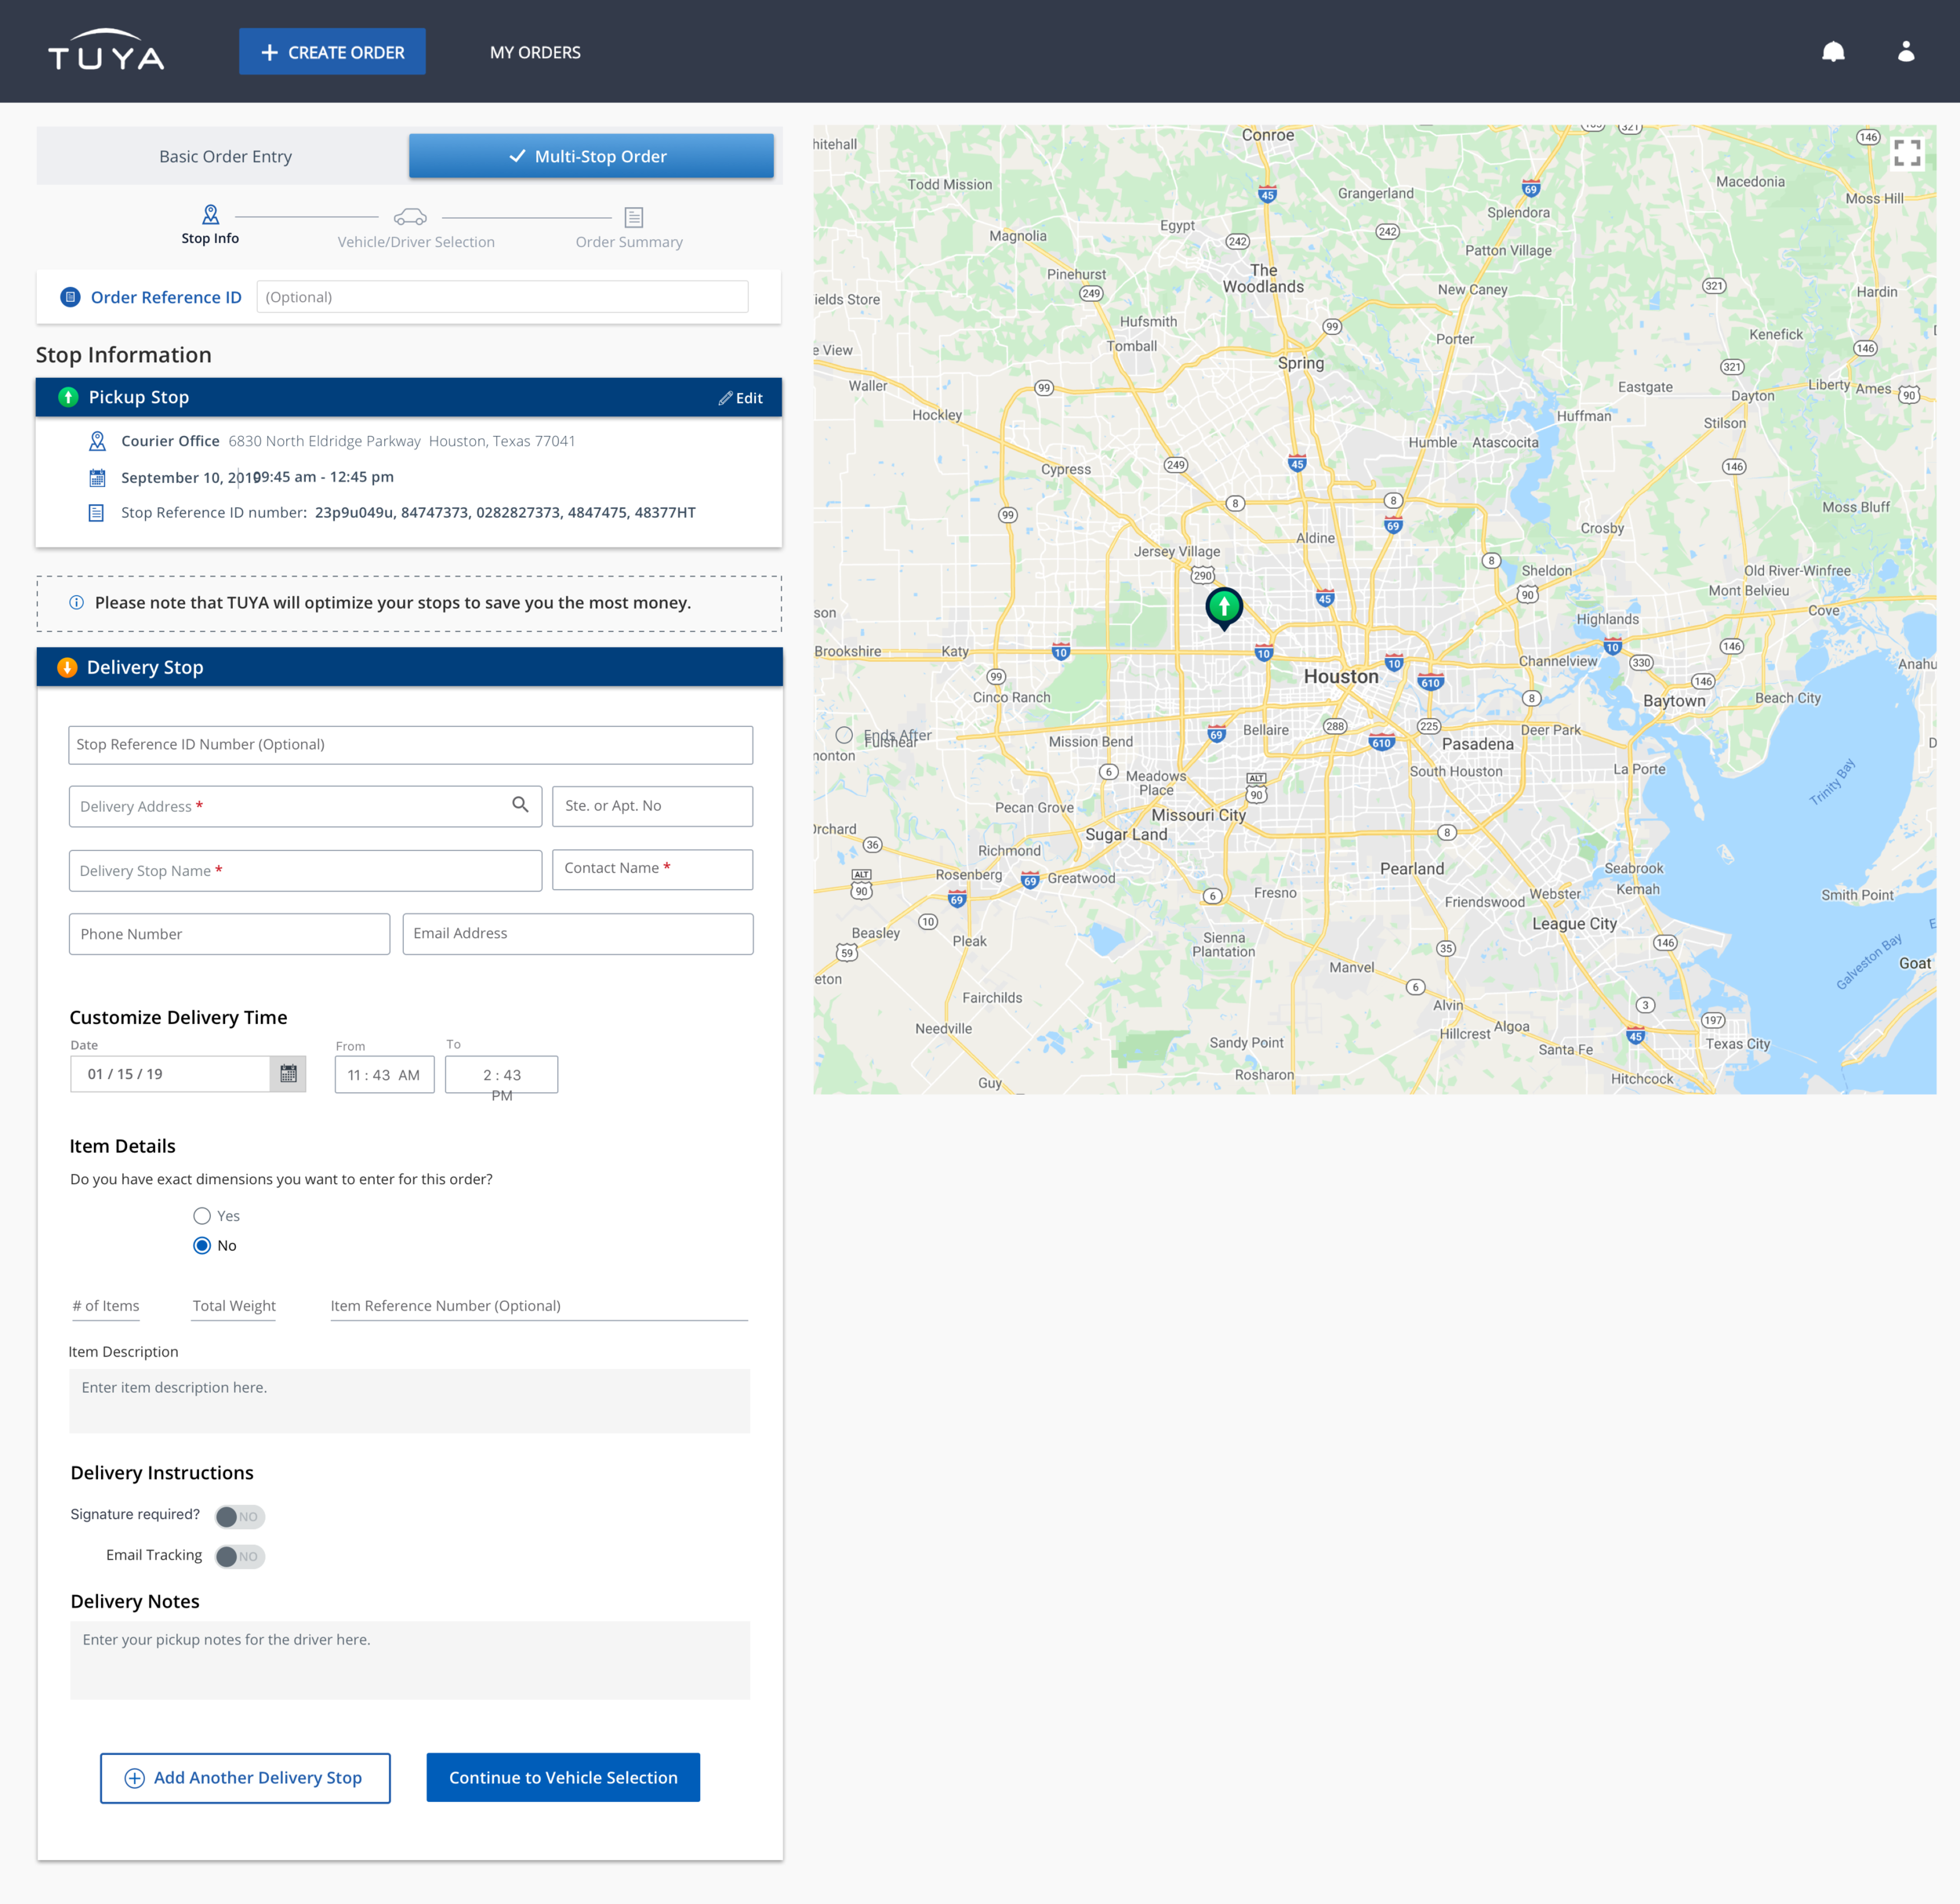The height and width of the screenshot is (1904, 1960).
Task: Click the Vehicle/Driver Selection step label
Action: point(416,242)
